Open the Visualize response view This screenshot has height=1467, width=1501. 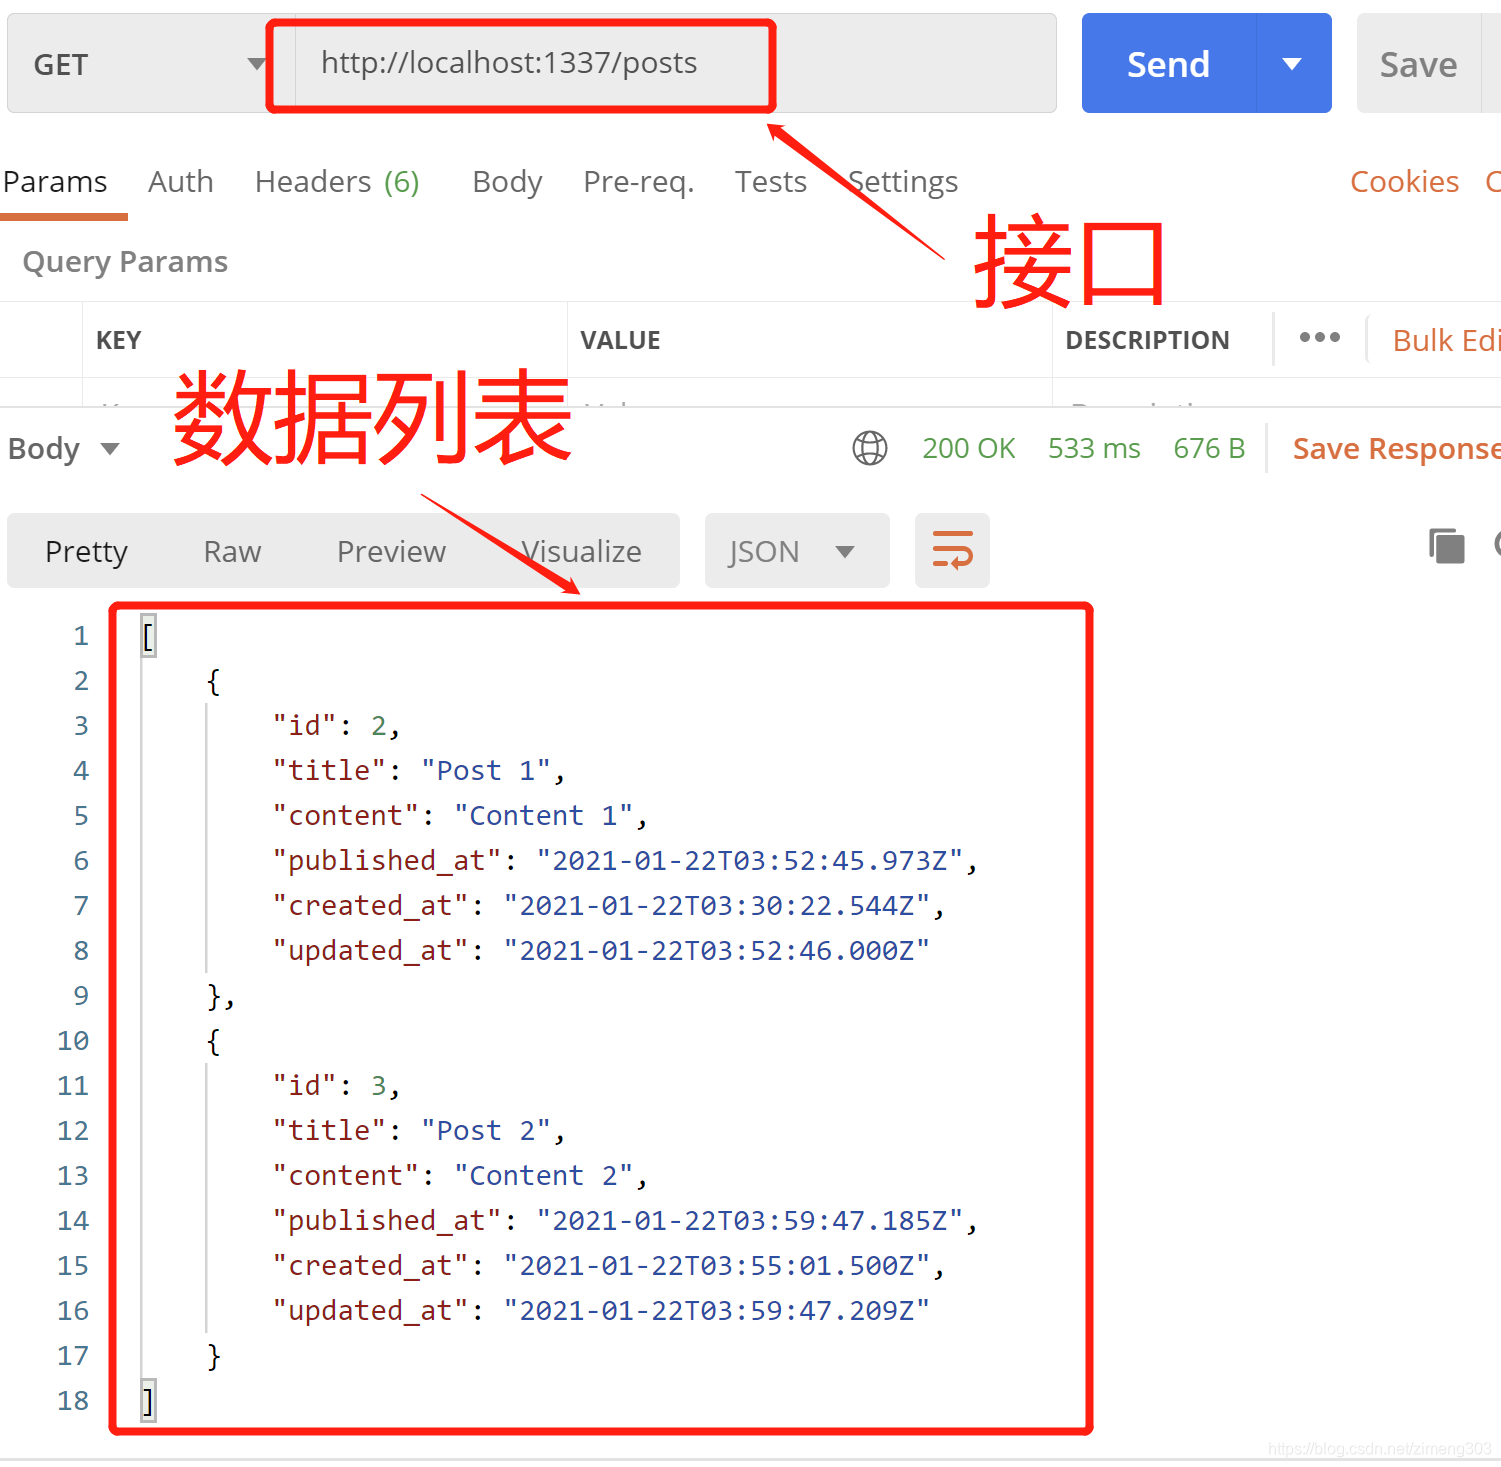point(581,550)
